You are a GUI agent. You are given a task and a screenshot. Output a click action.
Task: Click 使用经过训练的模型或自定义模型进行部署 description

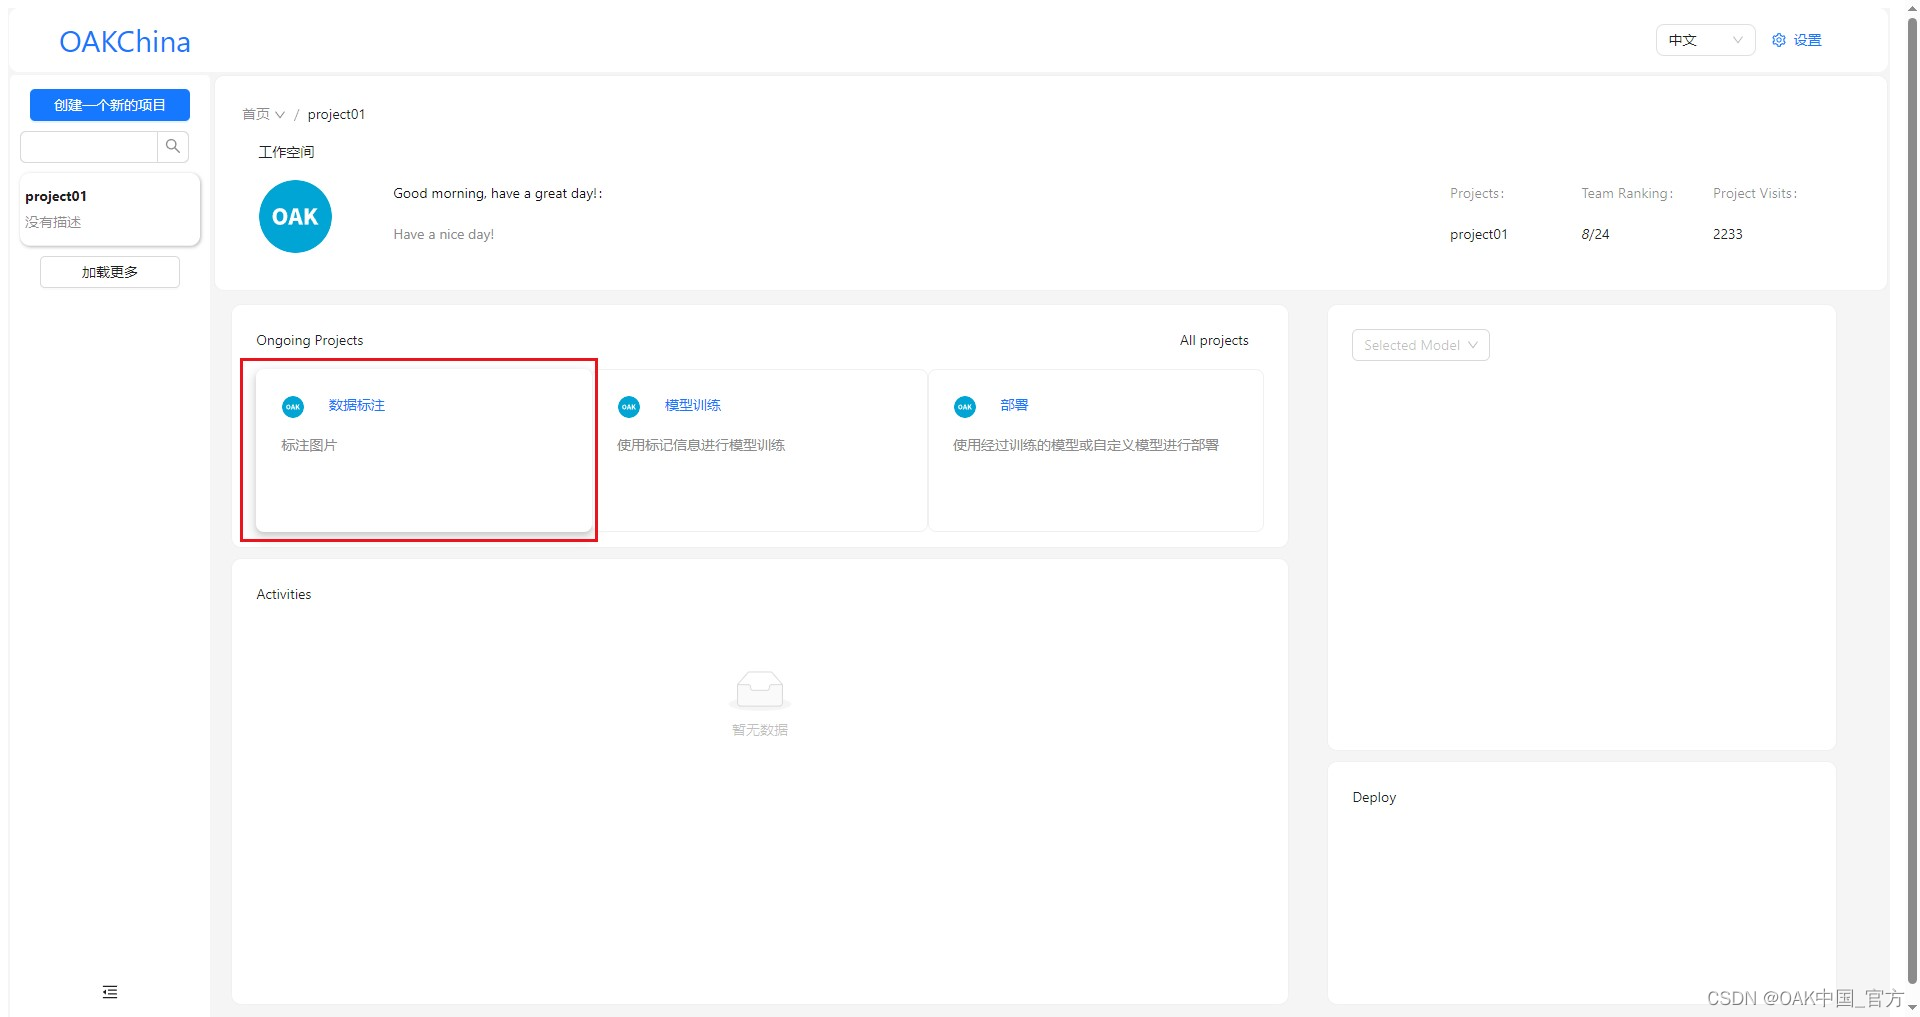1086,445
